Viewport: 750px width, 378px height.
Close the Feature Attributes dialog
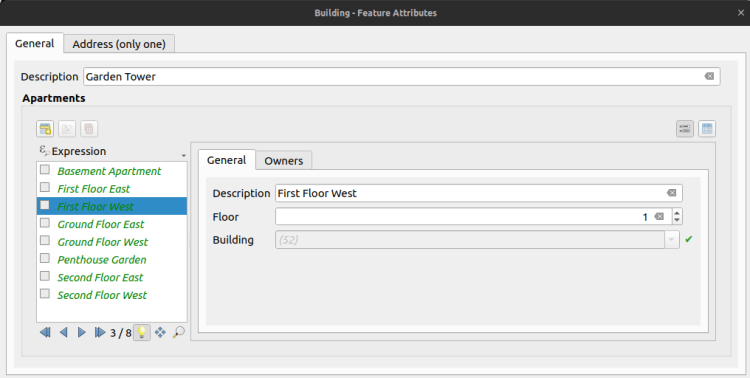click(x=741, y=13)
